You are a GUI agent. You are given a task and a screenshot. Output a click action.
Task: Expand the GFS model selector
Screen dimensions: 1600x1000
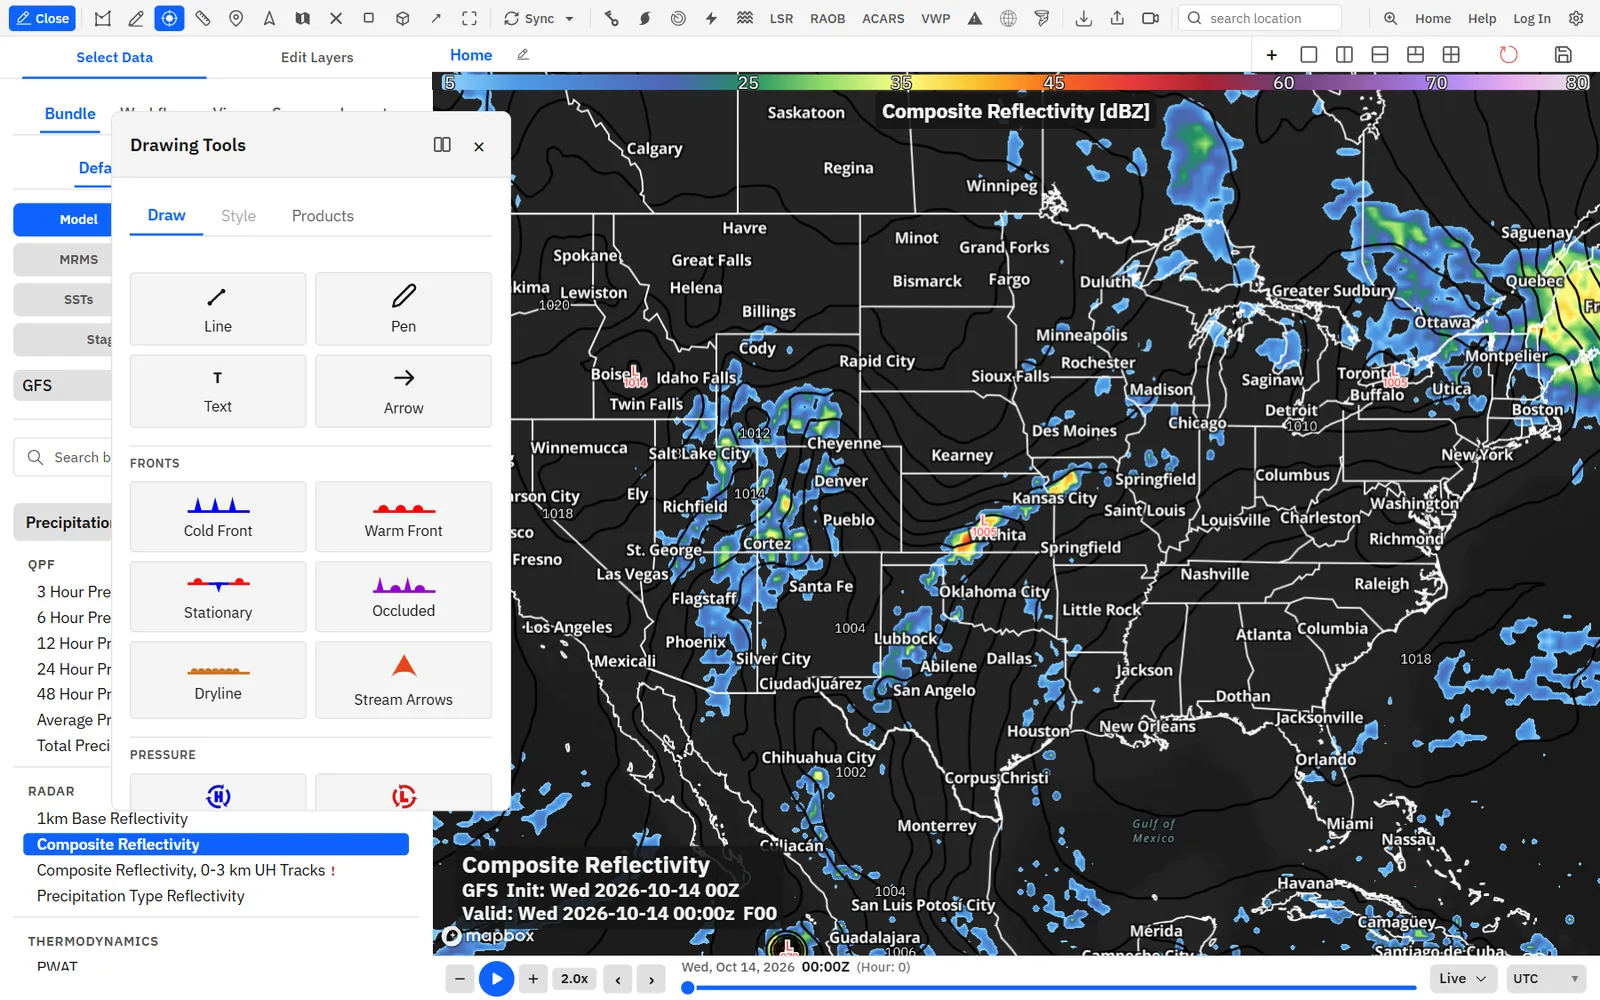[x=63, y=385]
